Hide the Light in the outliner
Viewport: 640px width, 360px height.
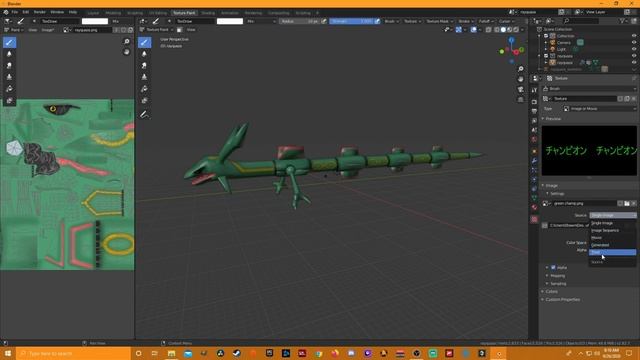(634, 49)
